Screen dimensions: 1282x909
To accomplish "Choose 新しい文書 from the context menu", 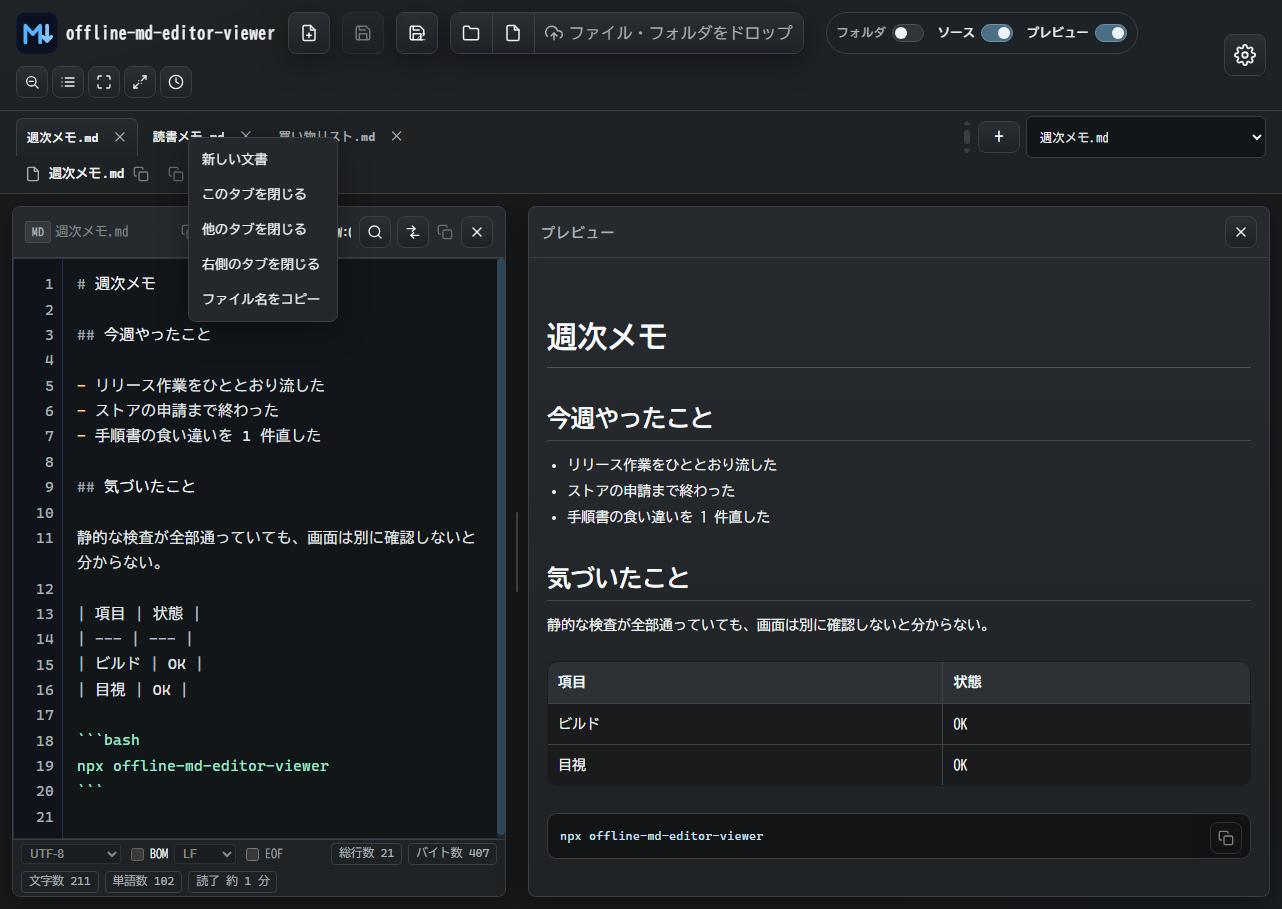I will (263, 159).
